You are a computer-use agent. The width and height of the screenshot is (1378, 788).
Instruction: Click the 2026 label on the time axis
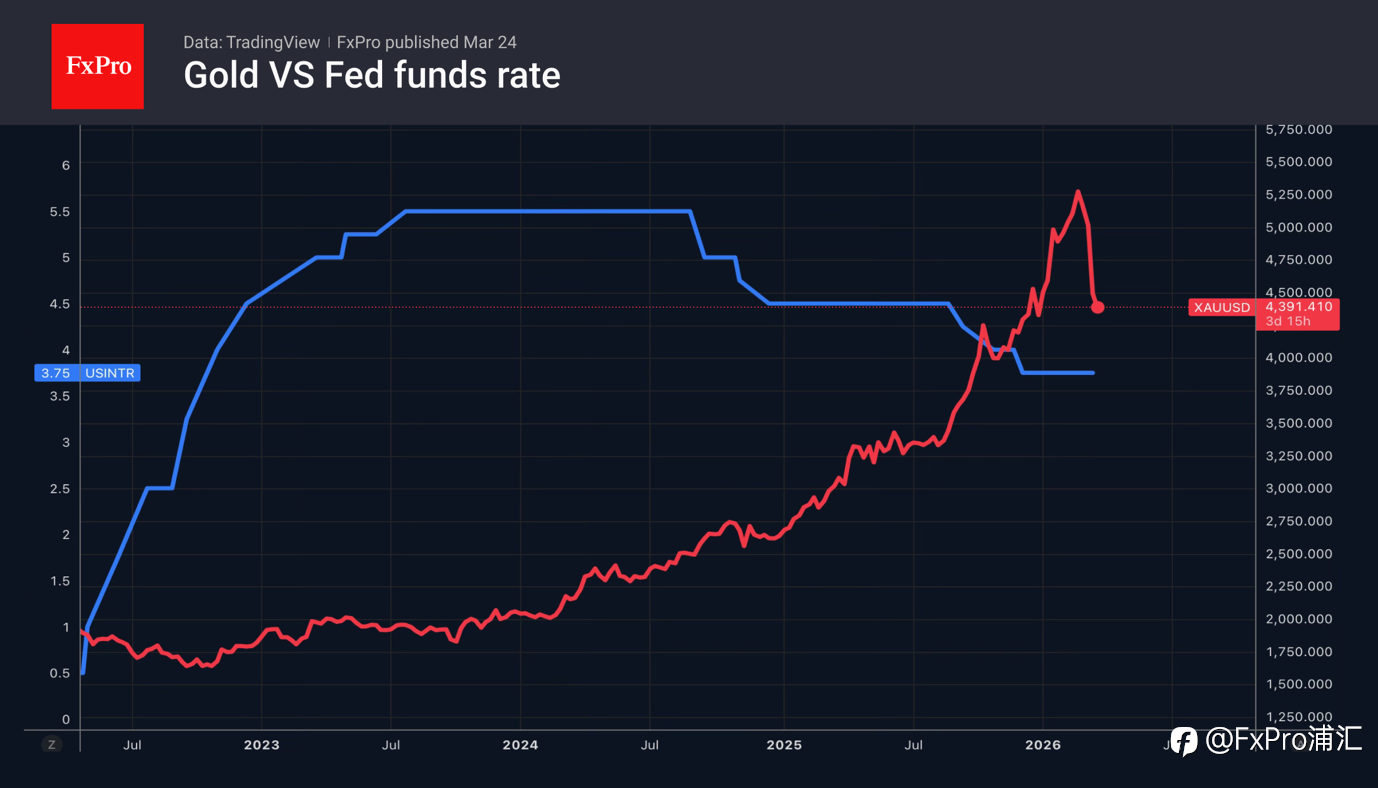point(1043,745)
